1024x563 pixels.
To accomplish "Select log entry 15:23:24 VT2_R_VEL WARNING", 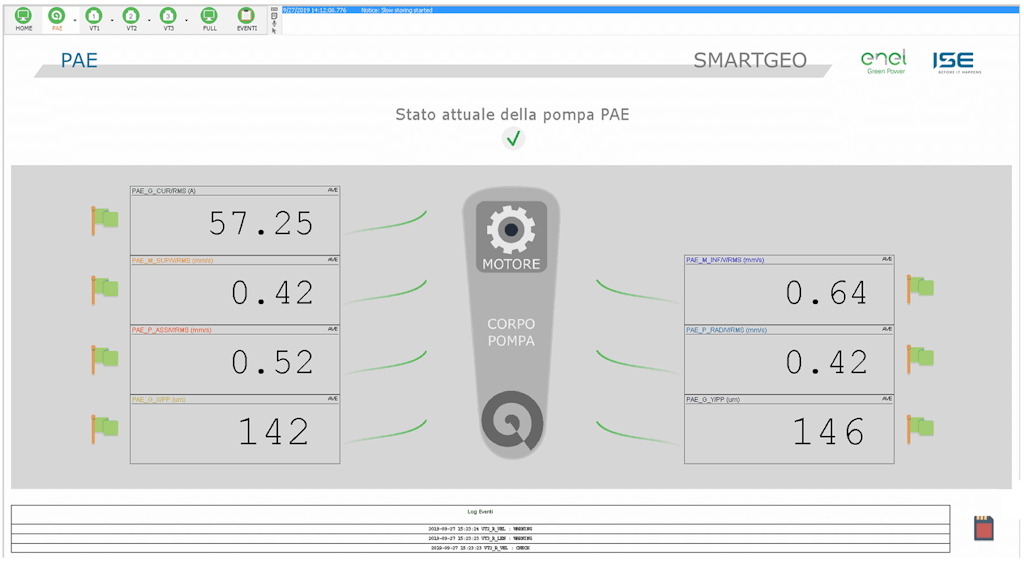I will [x=481, y=529].
